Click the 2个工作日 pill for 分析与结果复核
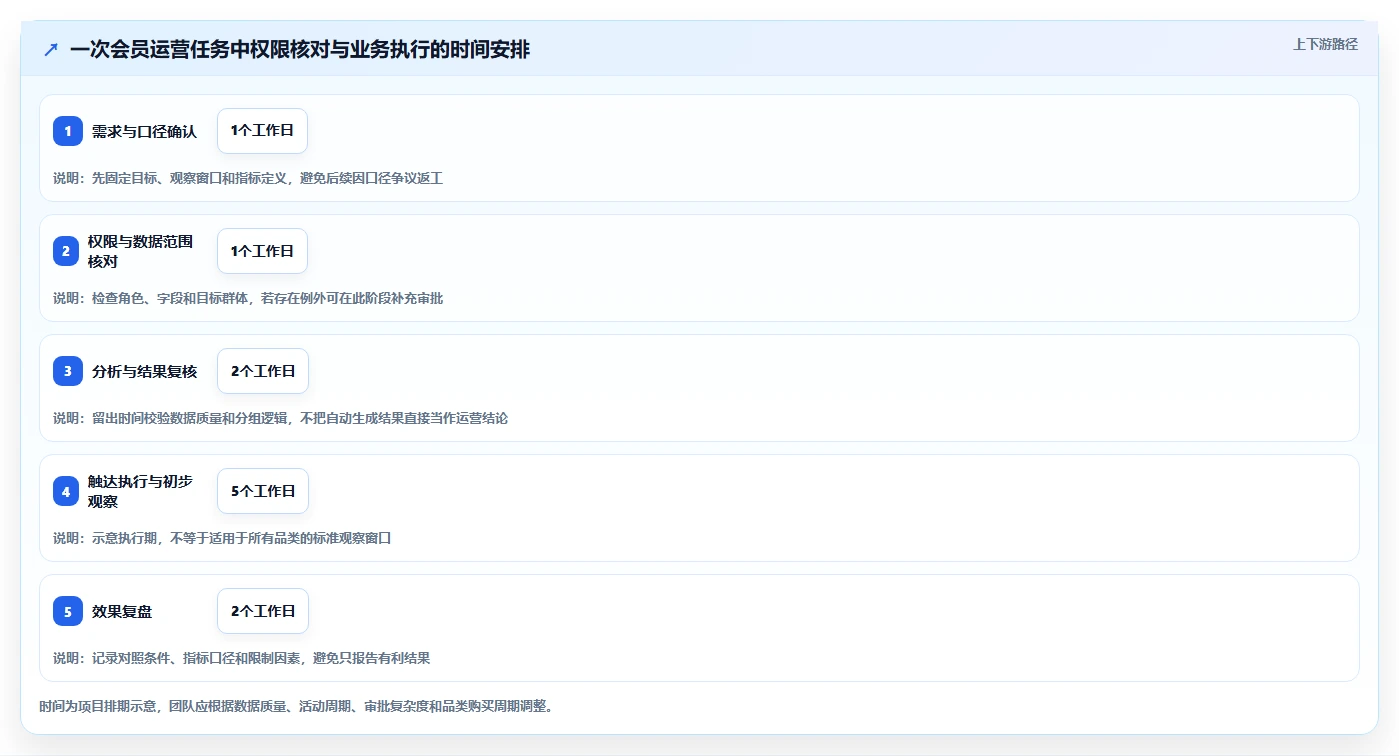Viewport: 1399px width, 756px height. (x=263, y=371)
